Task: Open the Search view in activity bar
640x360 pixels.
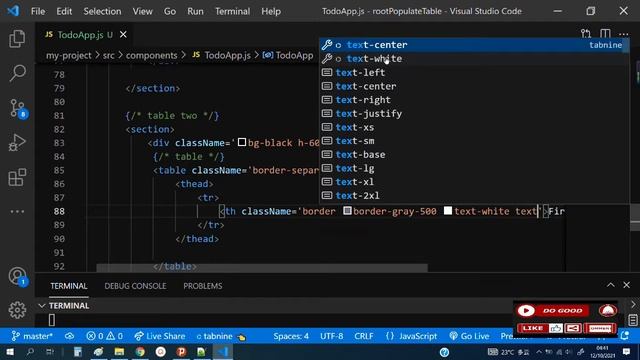Action: pos(17,73)
